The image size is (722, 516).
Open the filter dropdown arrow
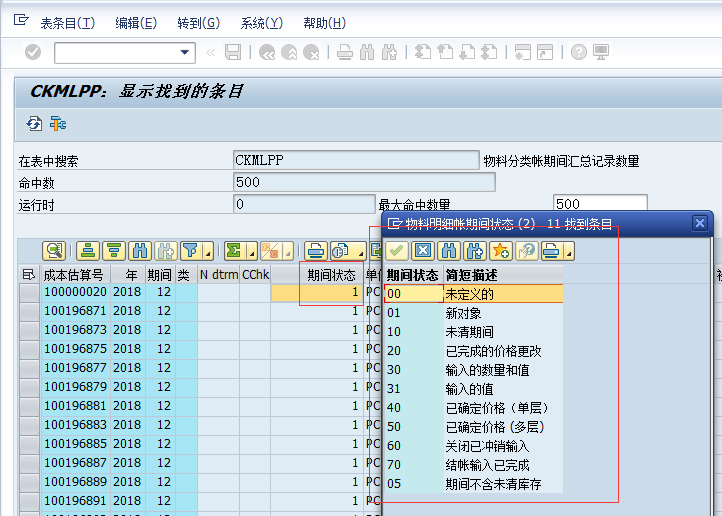coord(208,252)
